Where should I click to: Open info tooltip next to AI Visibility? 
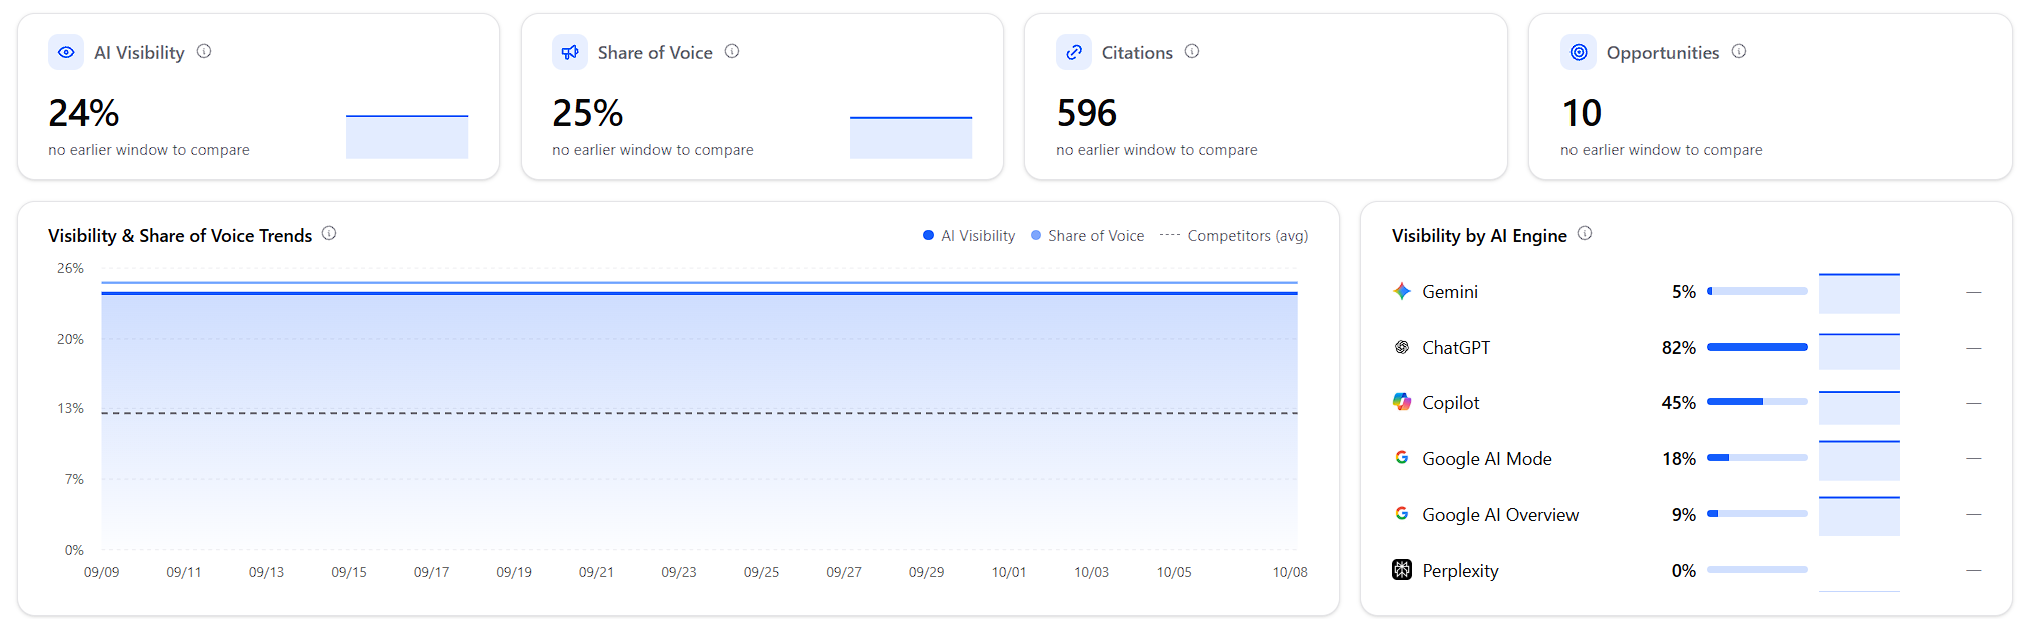pos(204,51)
